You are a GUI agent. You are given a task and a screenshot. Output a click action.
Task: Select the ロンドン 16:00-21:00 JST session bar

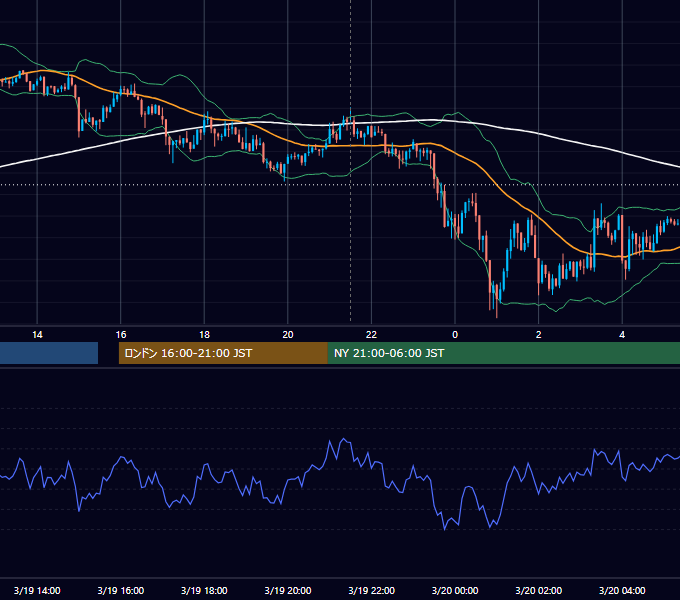pos(223,353)
